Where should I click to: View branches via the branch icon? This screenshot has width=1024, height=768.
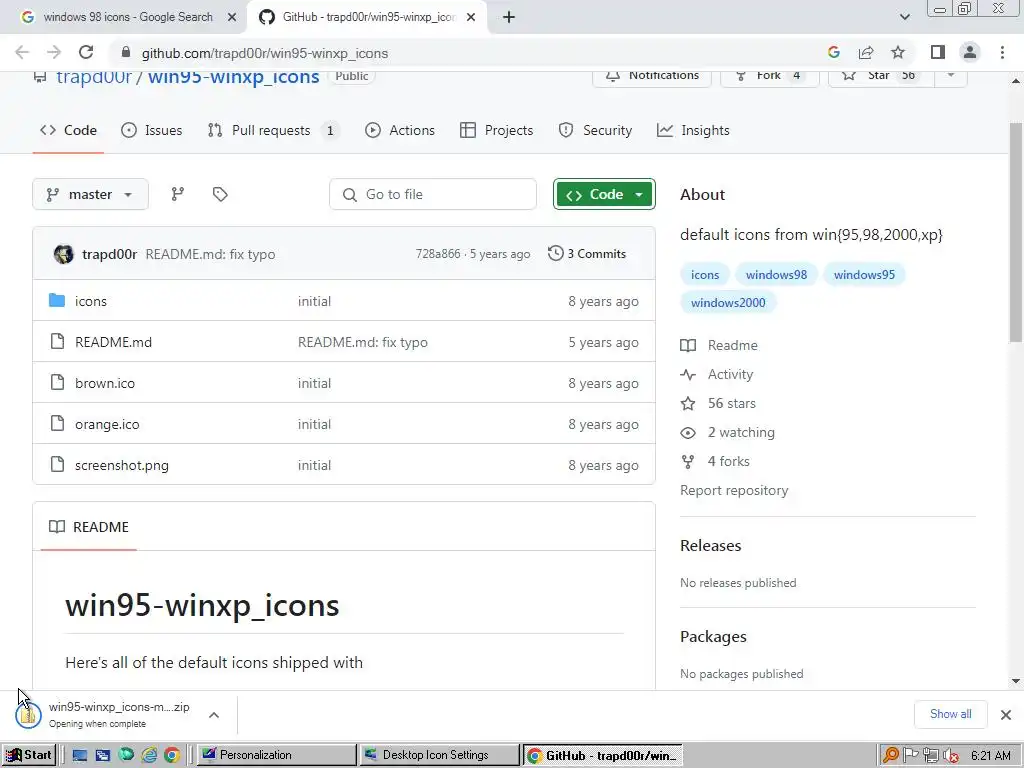178,194
